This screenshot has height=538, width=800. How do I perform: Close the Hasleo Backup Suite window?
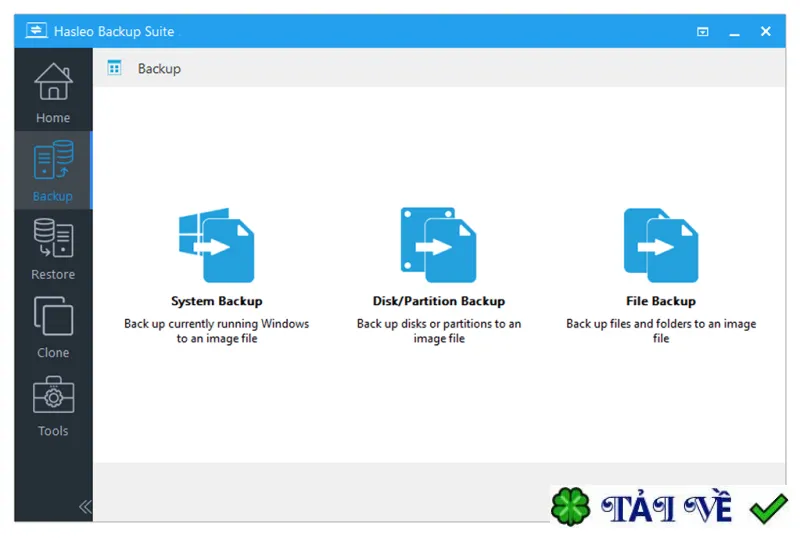coord(765,31)
